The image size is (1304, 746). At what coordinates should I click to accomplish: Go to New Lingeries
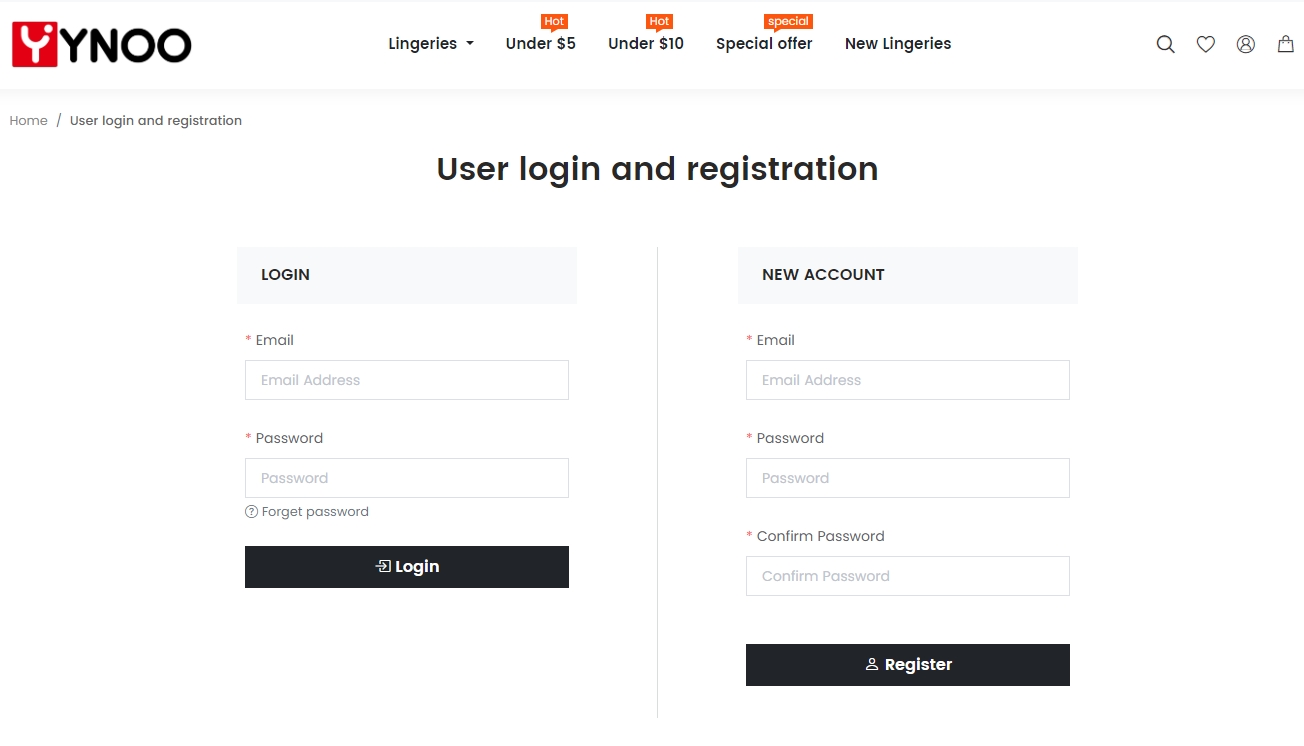pos(898,44)
